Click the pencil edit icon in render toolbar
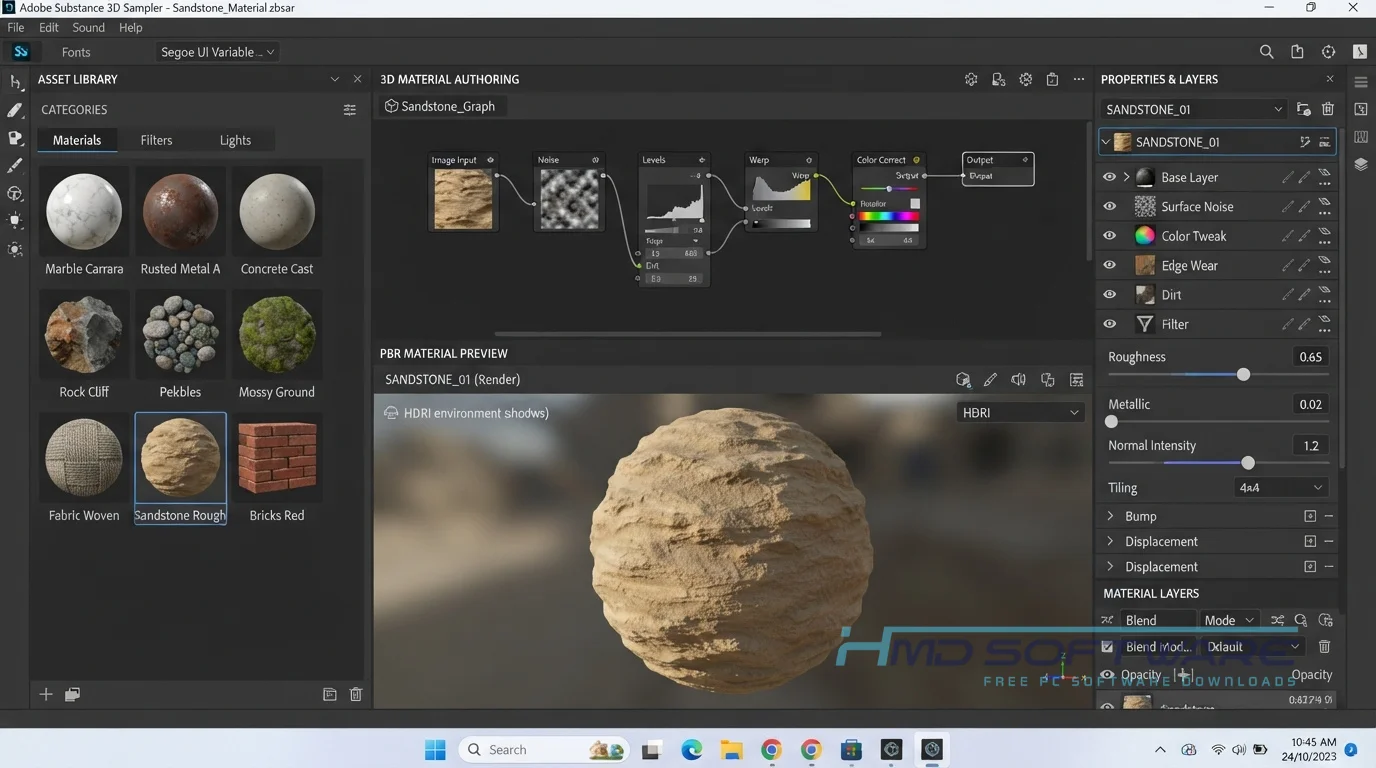1376x768 pixels. click(990, 380)
